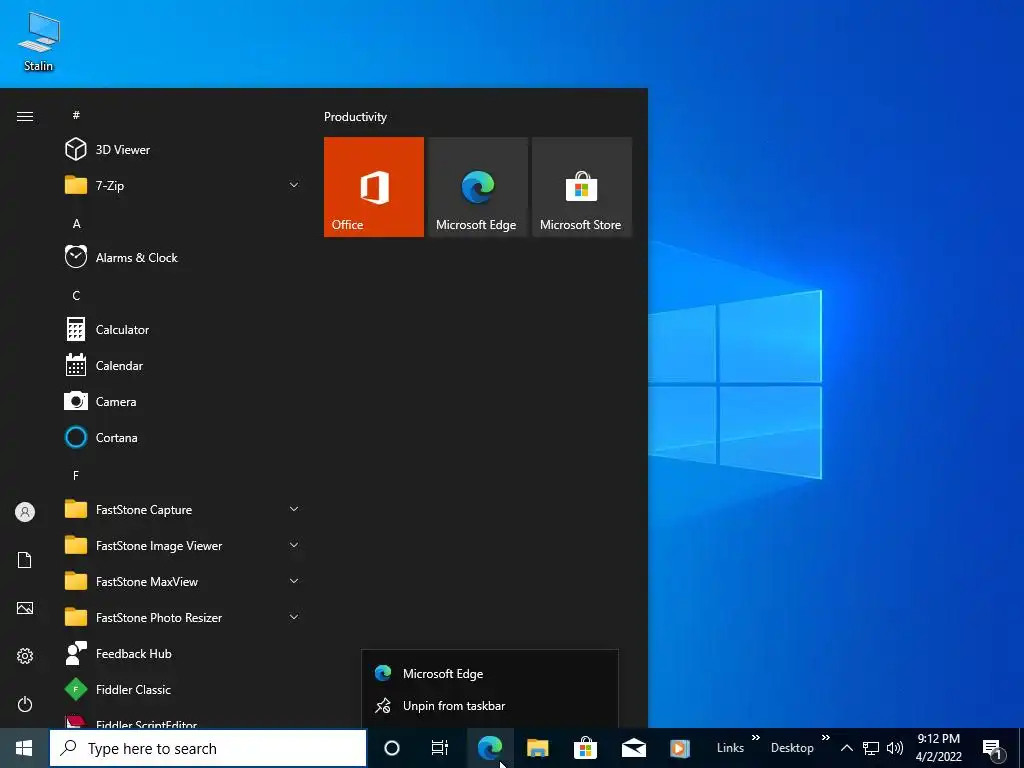
Task: Expand the FastStone Capture folder
Action: [x=294, y=509]
